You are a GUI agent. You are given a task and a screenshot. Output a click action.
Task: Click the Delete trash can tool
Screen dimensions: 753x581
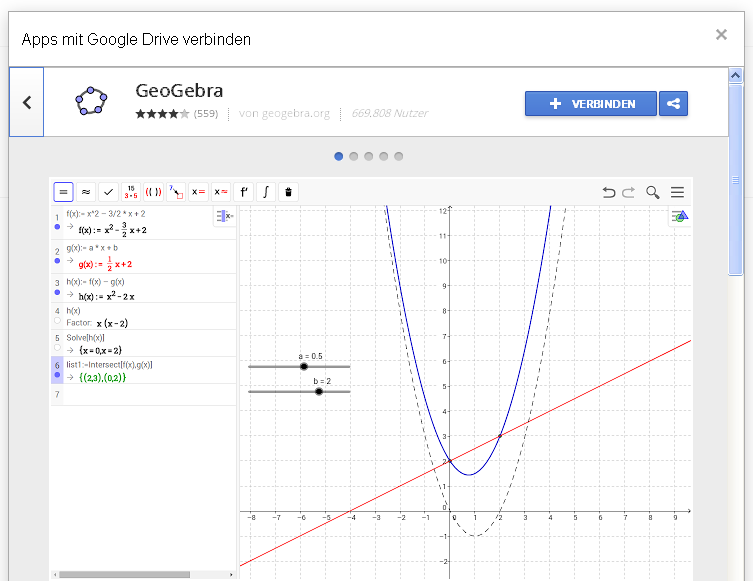[289, 192]
